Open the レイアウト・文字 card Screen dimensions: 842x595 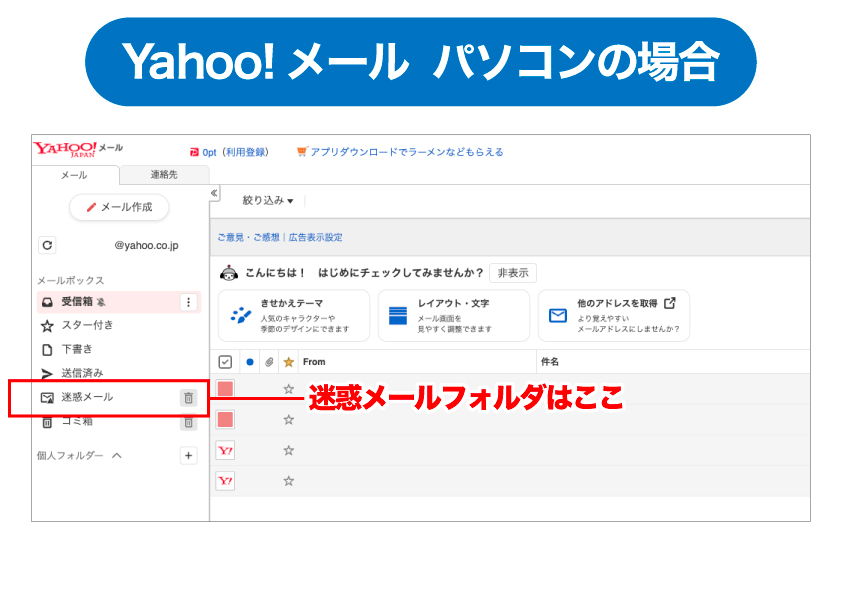454,316
